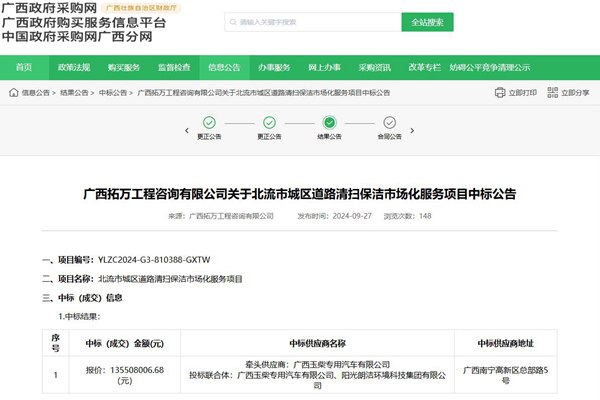
Task: Click the first 更正公告 checkmark step icon
Action: click(208, 123)
